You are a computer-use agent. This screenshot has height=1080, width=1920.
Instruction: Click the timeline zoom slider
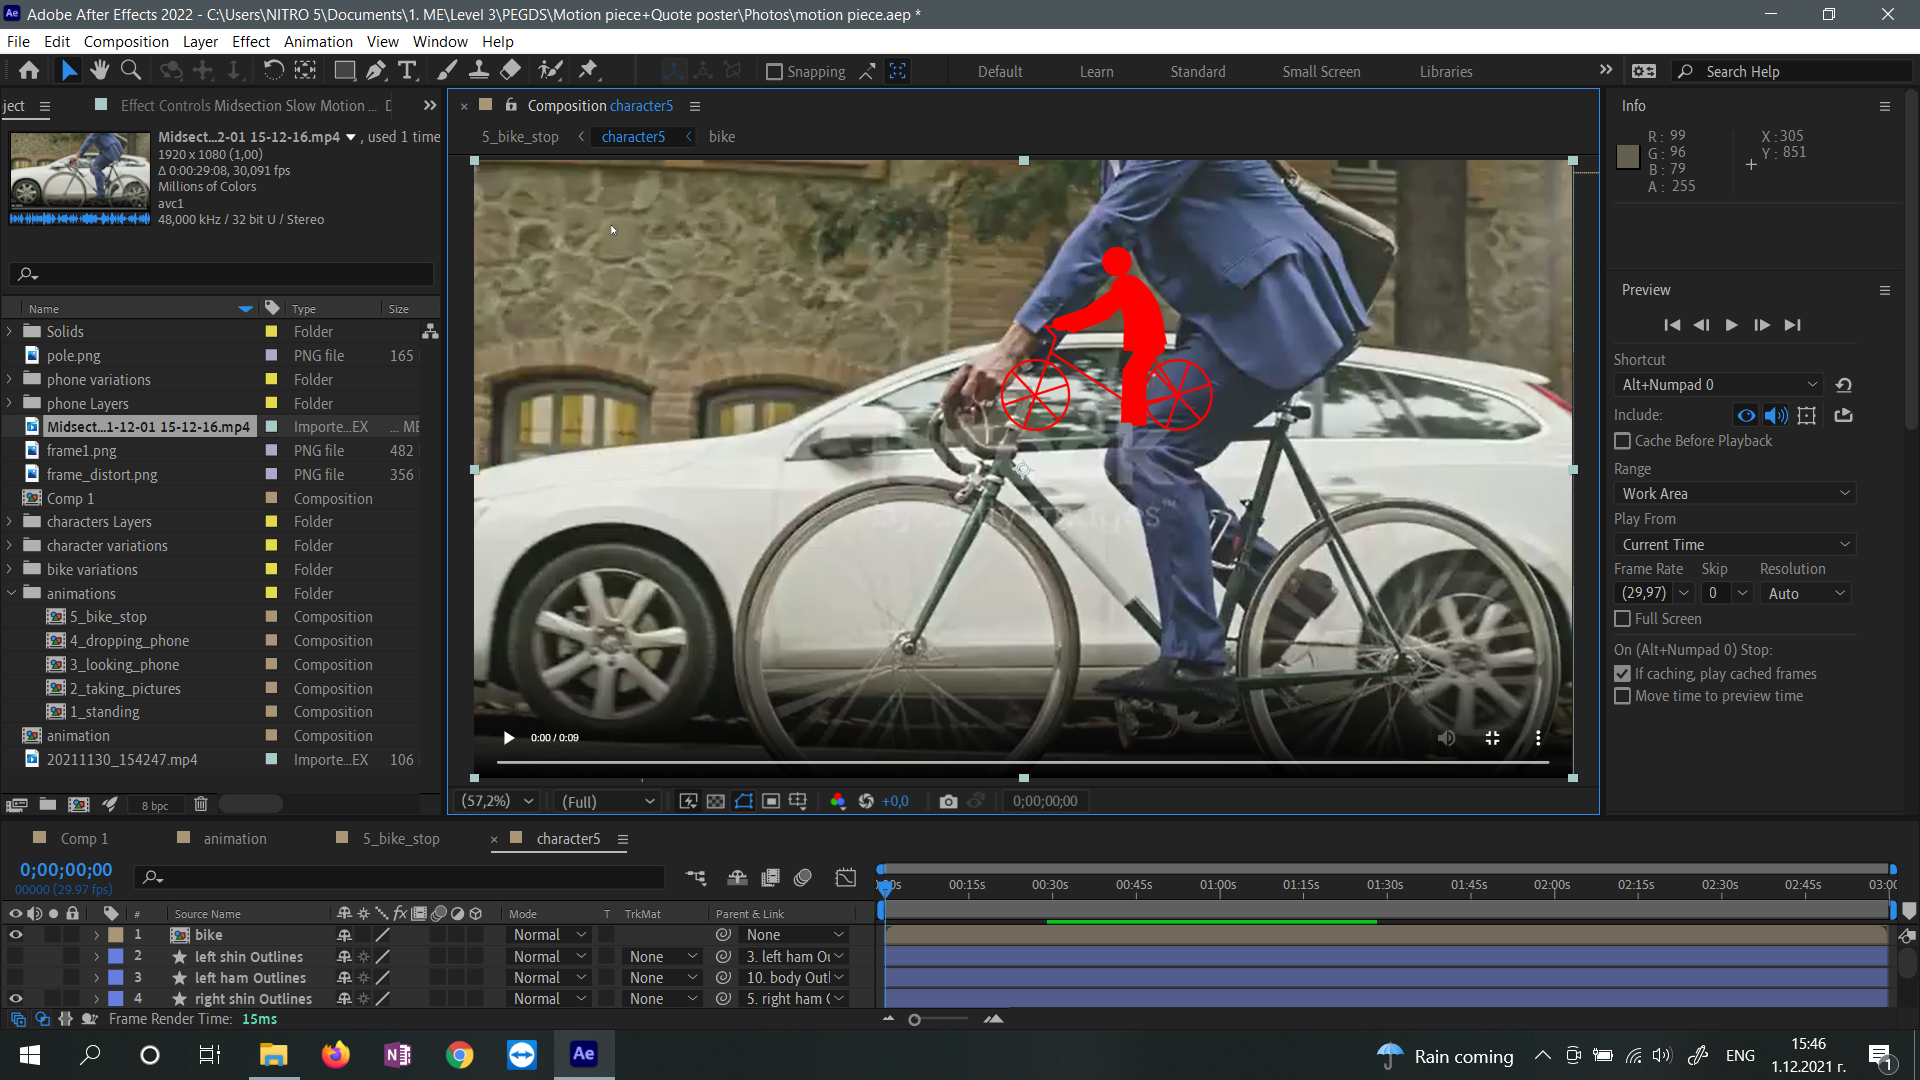click(x=914, y=1020)
